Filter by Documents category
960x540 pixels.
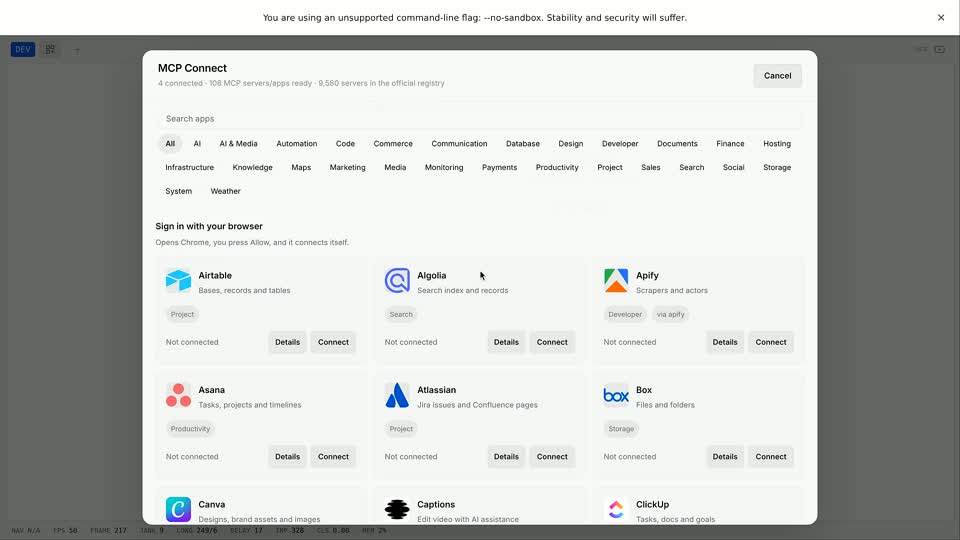[677, 144]
